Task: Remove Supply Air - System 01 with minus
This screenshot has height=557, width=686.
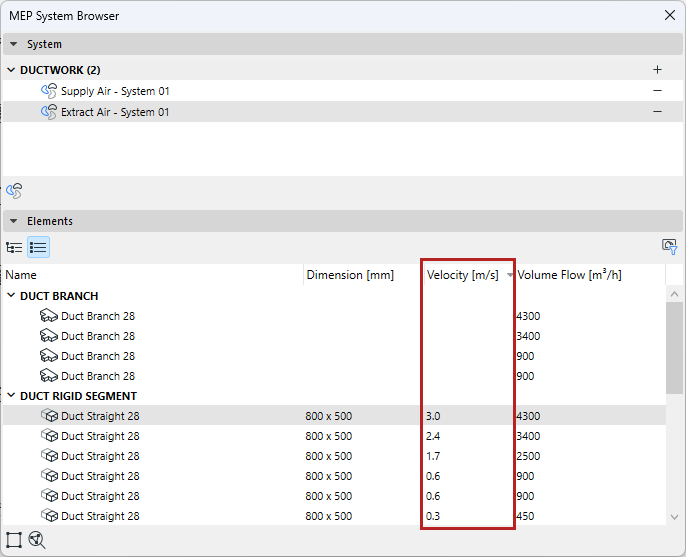Action: (657, 91)
